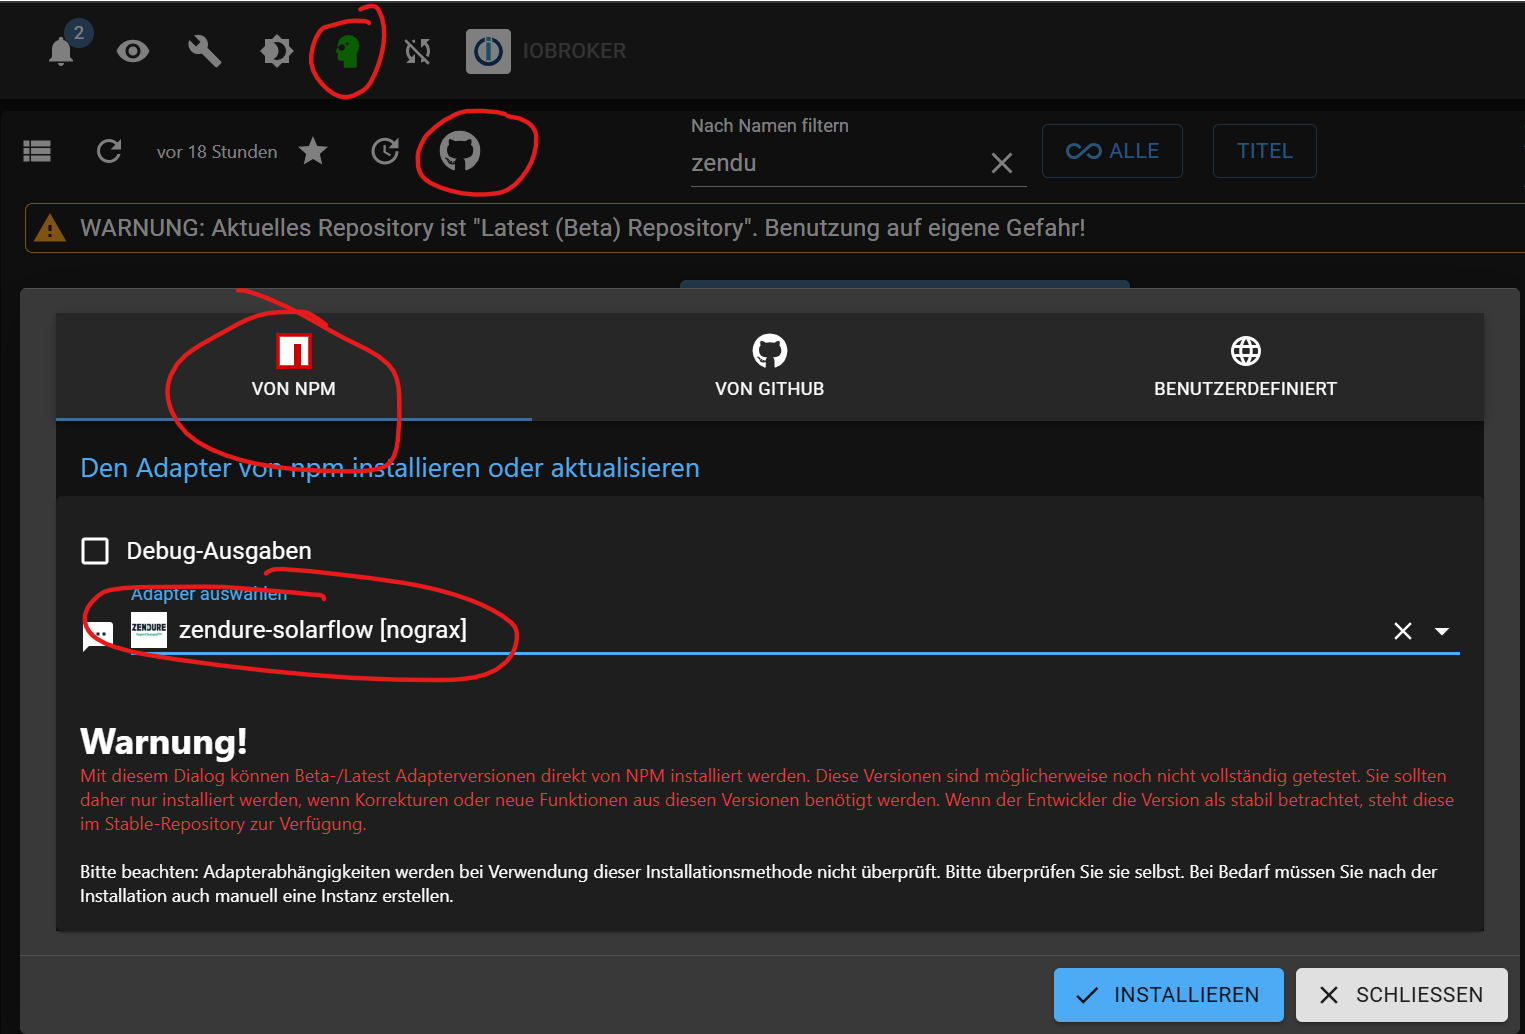
Task: Click the 'Den Adapter von npm installieren' heading
Action: pos(390,468)
